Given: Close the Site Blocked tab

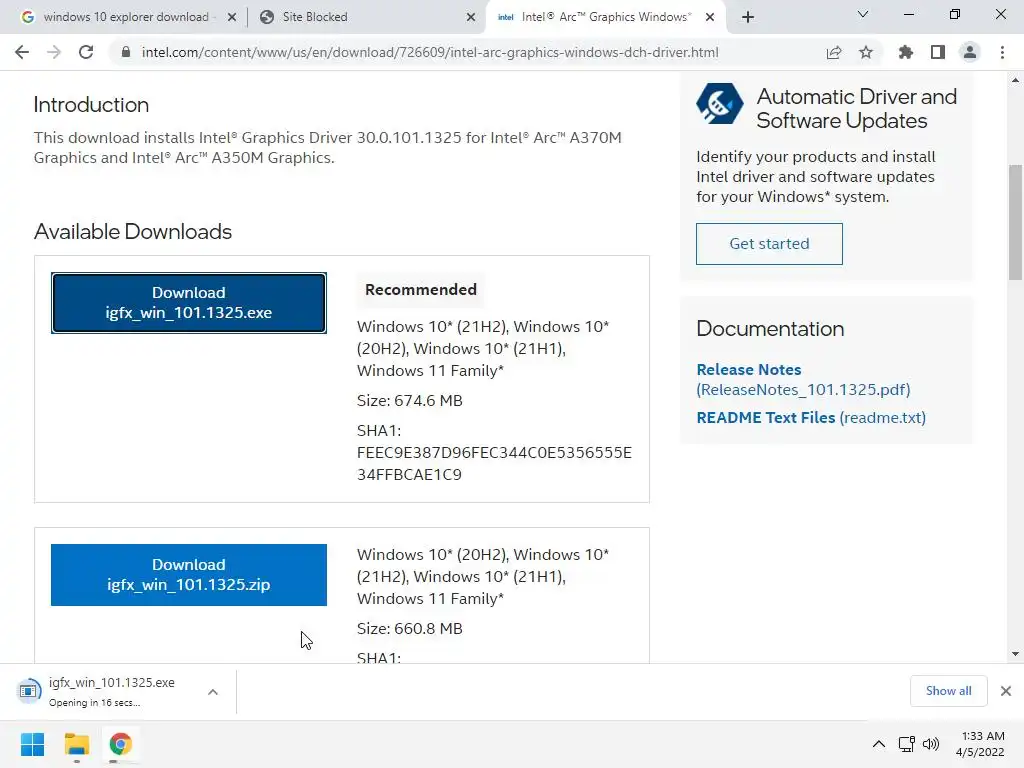Looking at the screenshot, I should tap(471, 18).
